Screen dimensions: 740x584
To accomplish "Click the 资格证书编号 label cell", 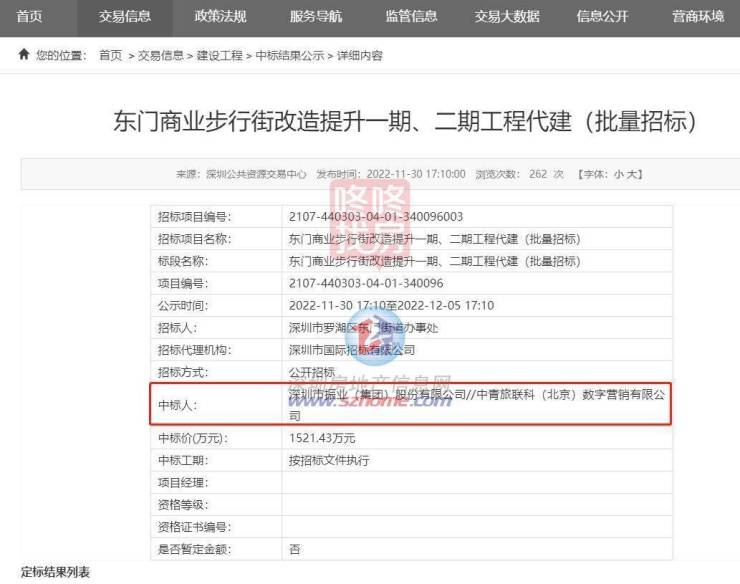I will pyautogui.click(x=216, y=527).
